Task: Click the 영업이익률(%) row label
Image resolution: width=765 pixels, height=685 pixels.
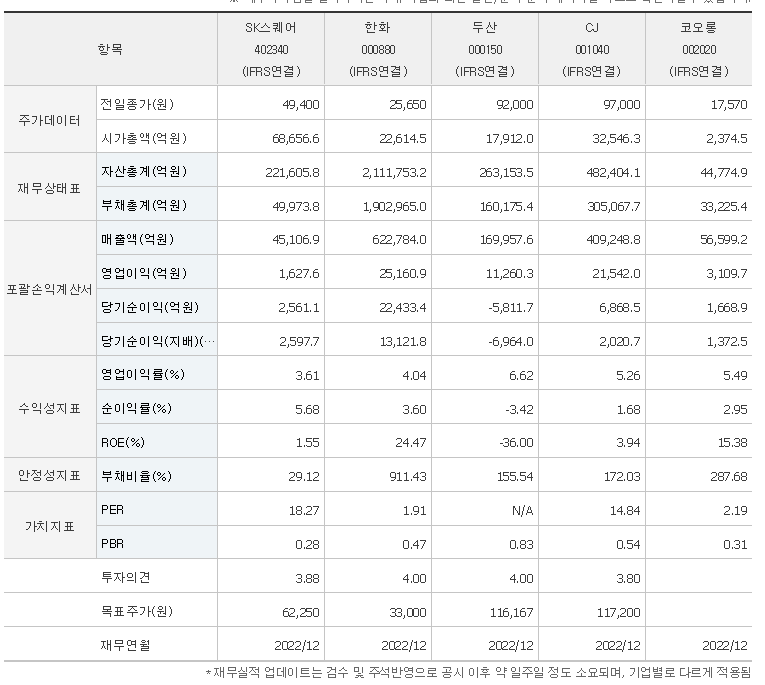Action: pyautogui.click(x=143, y=374)
